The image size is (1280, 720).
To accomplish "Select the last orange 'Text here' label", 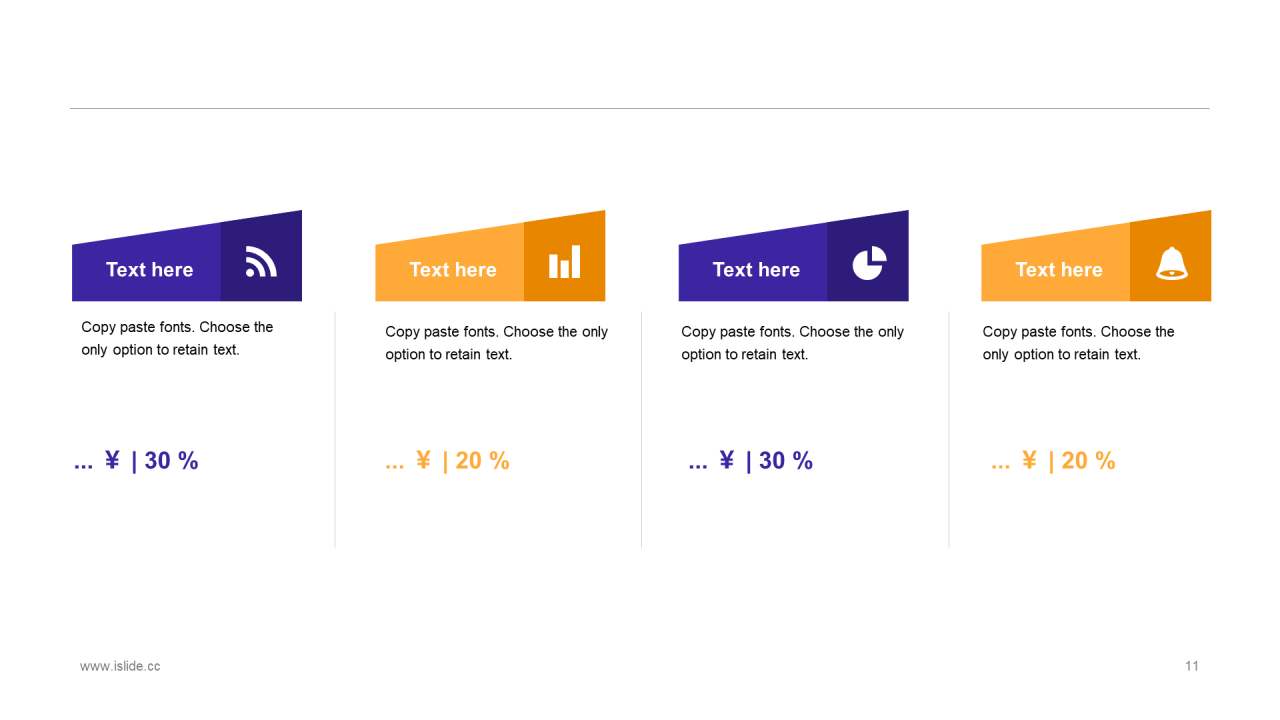I will pyautogui.click(x=1059, y=270).
